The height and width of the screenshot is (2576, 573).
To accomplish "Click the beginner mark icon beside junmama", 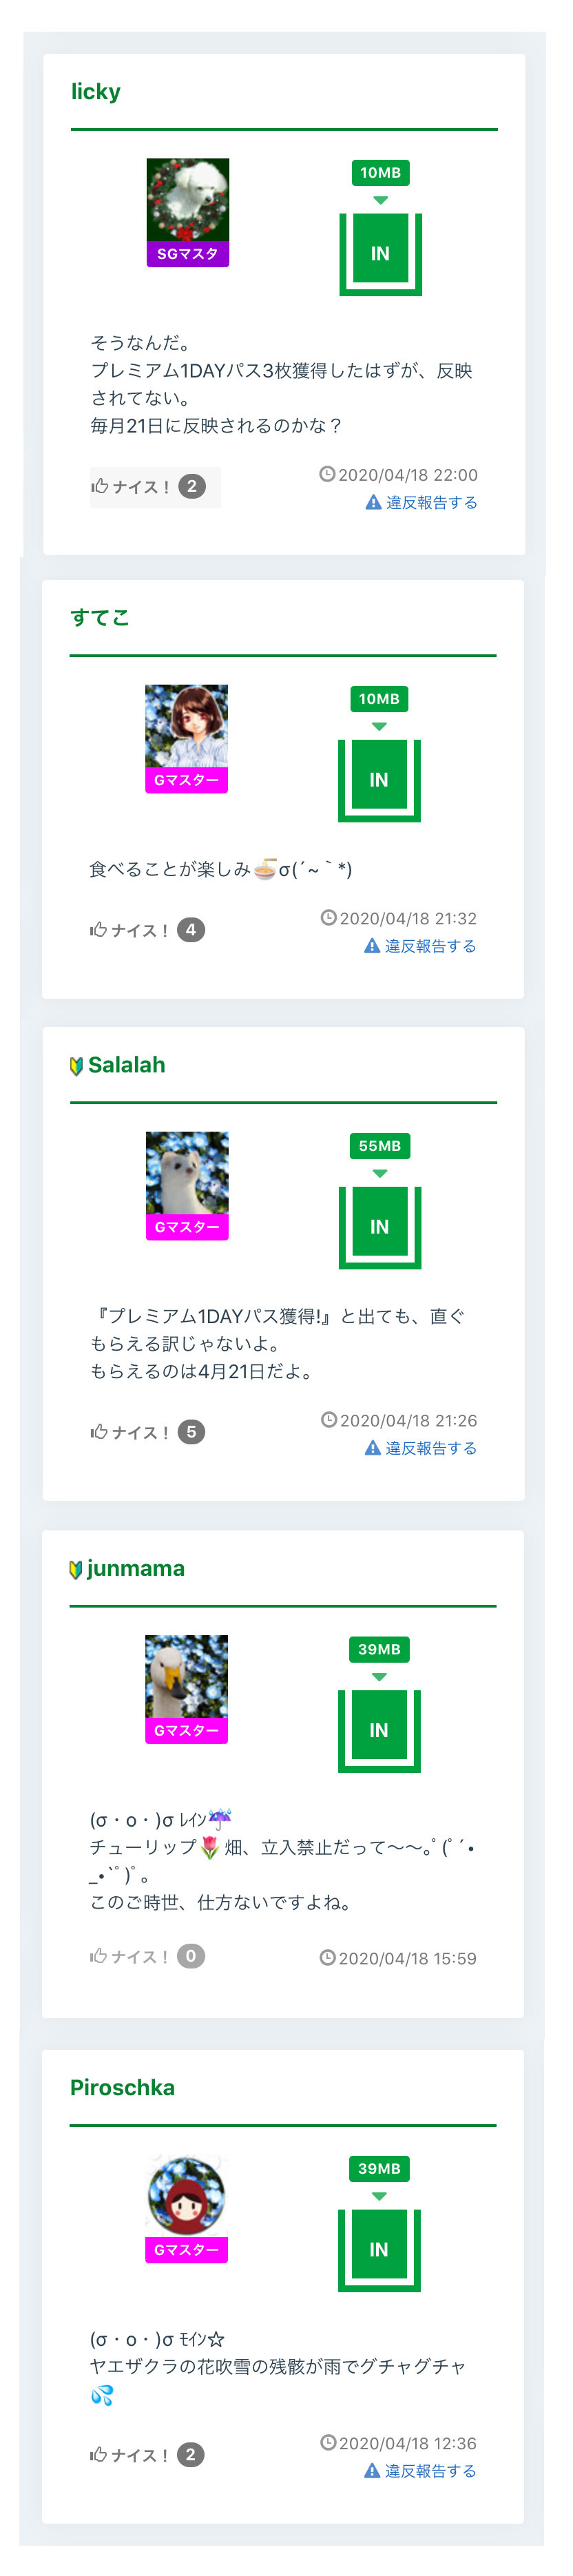I will pyautogui.click(x=76, y=1569).
